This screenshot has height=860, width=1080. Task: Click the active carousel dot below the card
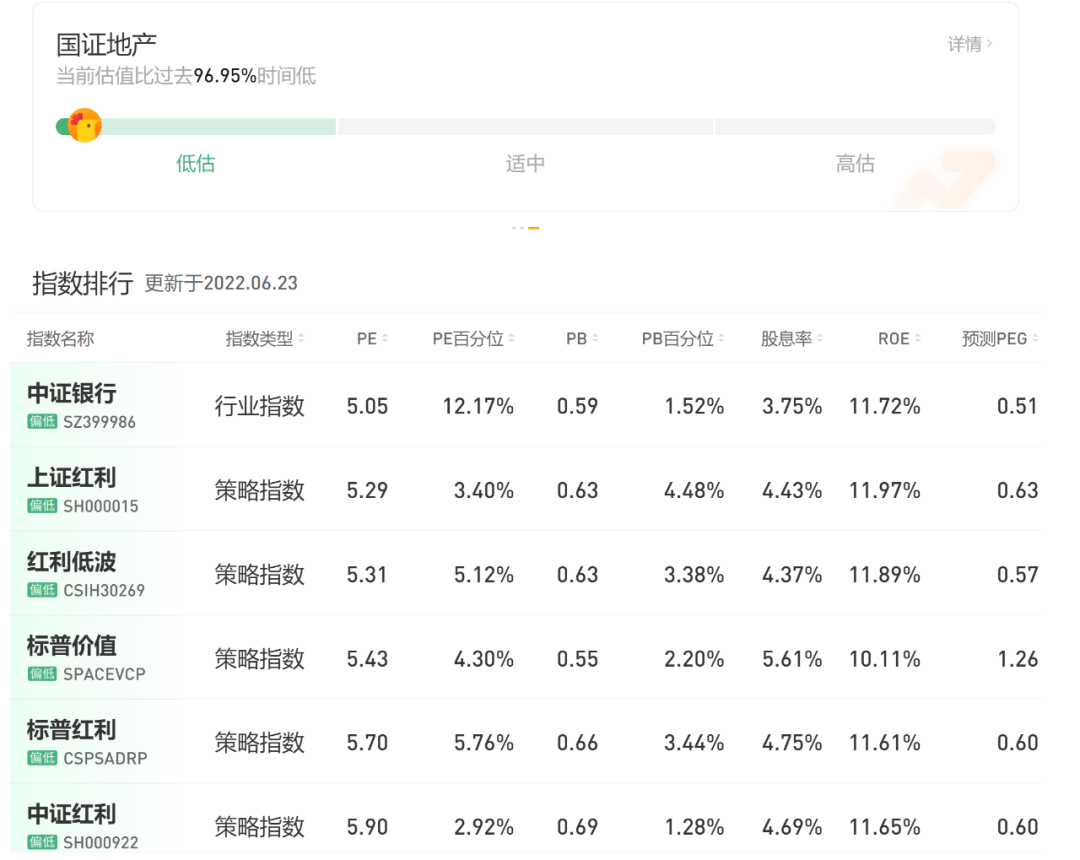coord(532,228)
